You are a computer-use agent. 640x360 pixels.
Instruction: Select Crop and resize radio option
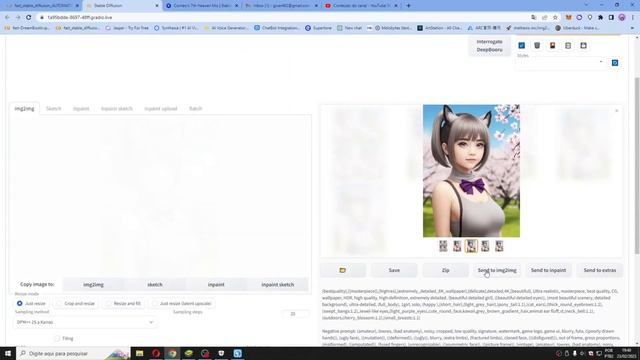[x=76, y=304]
